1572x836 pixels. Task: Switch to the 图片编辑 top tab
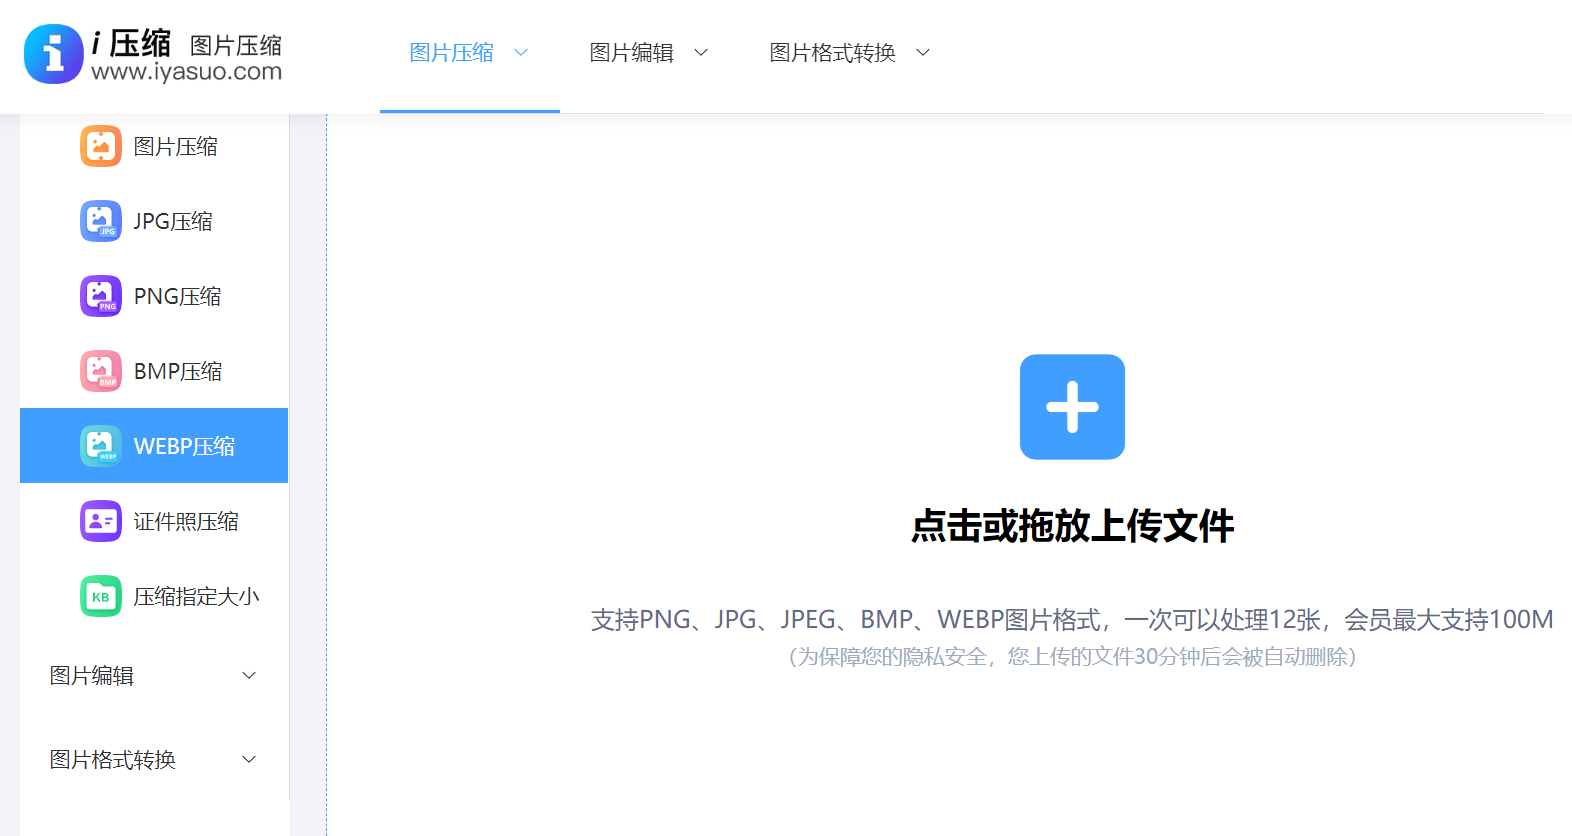[631, 53]
